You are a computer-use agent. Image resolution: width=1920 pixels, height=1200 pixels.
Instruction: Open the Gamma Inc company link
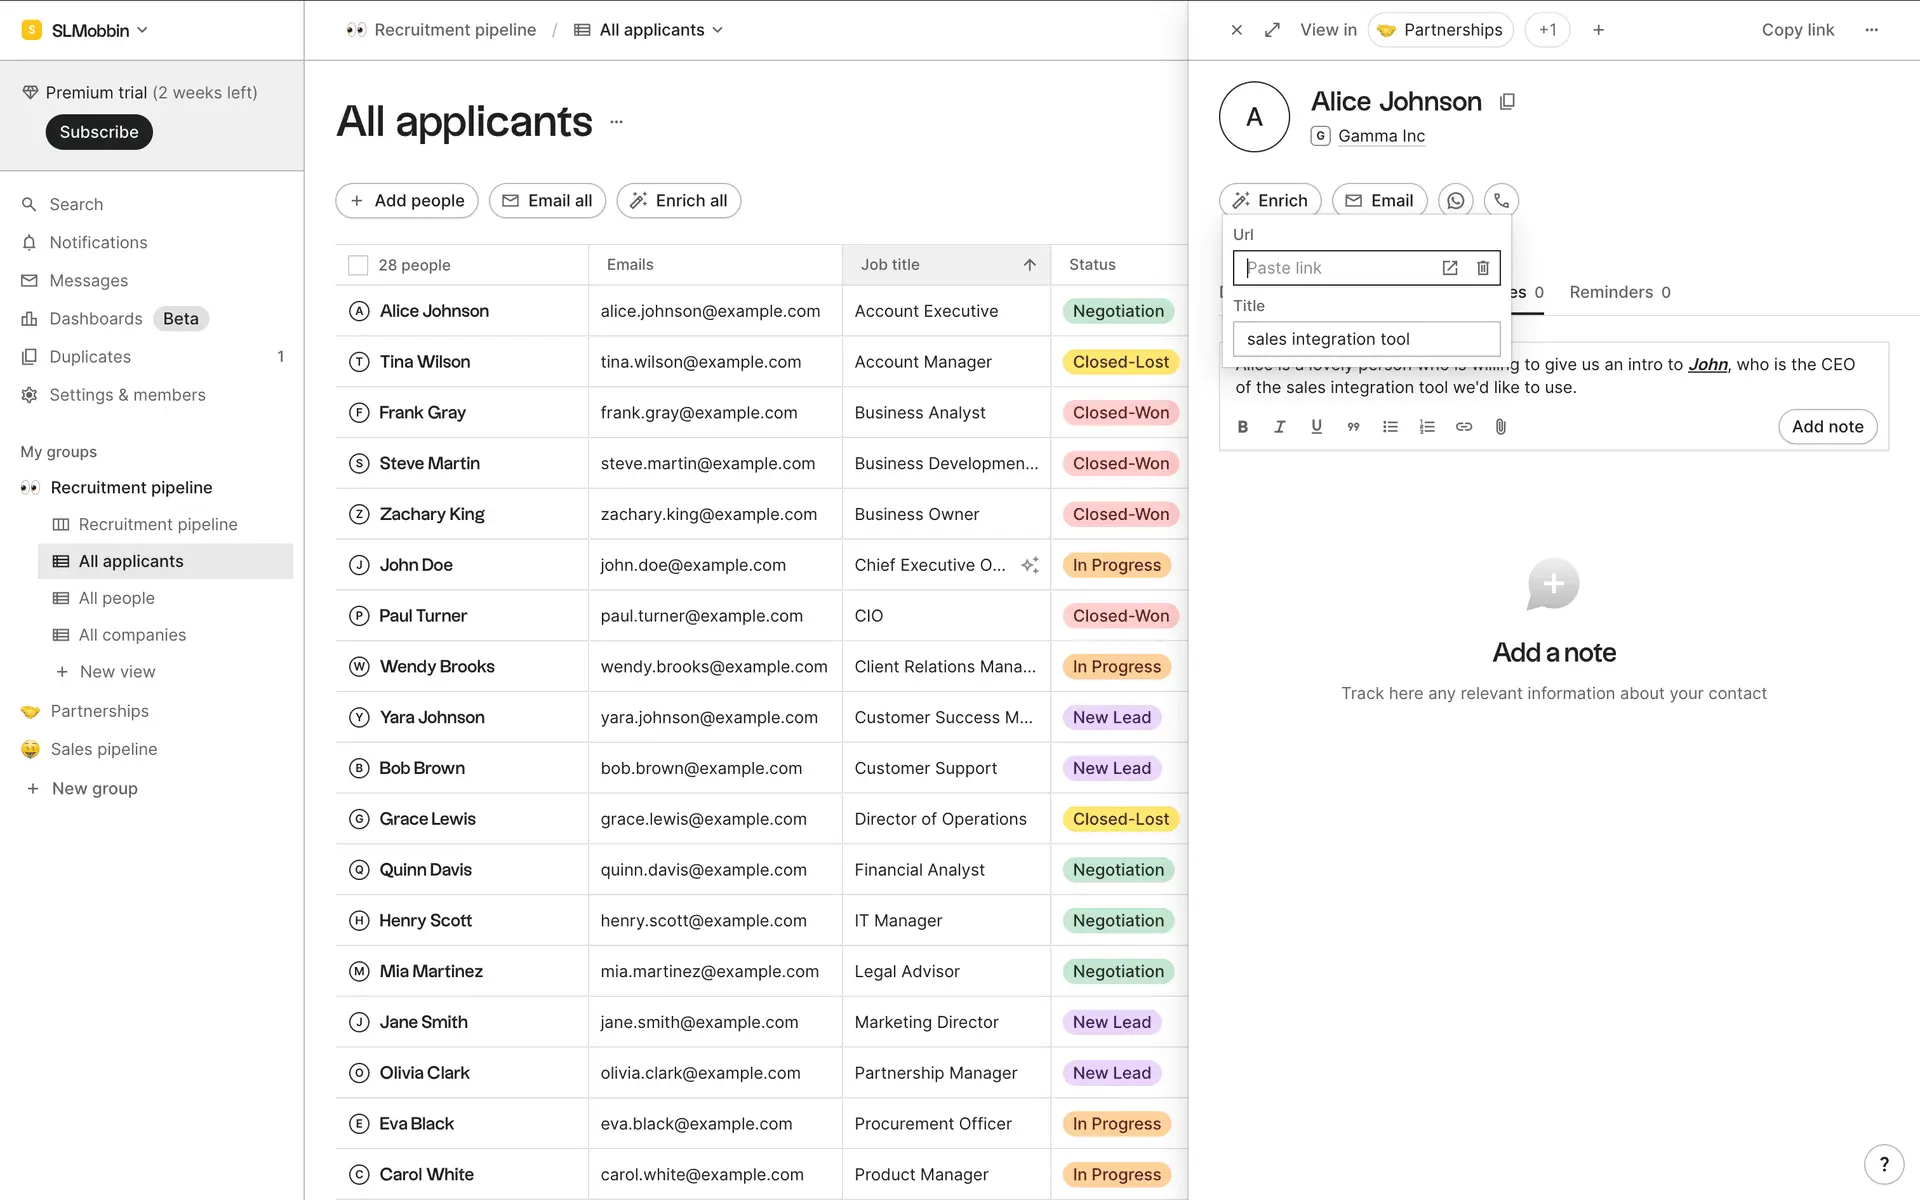[x=1380, y=136]
